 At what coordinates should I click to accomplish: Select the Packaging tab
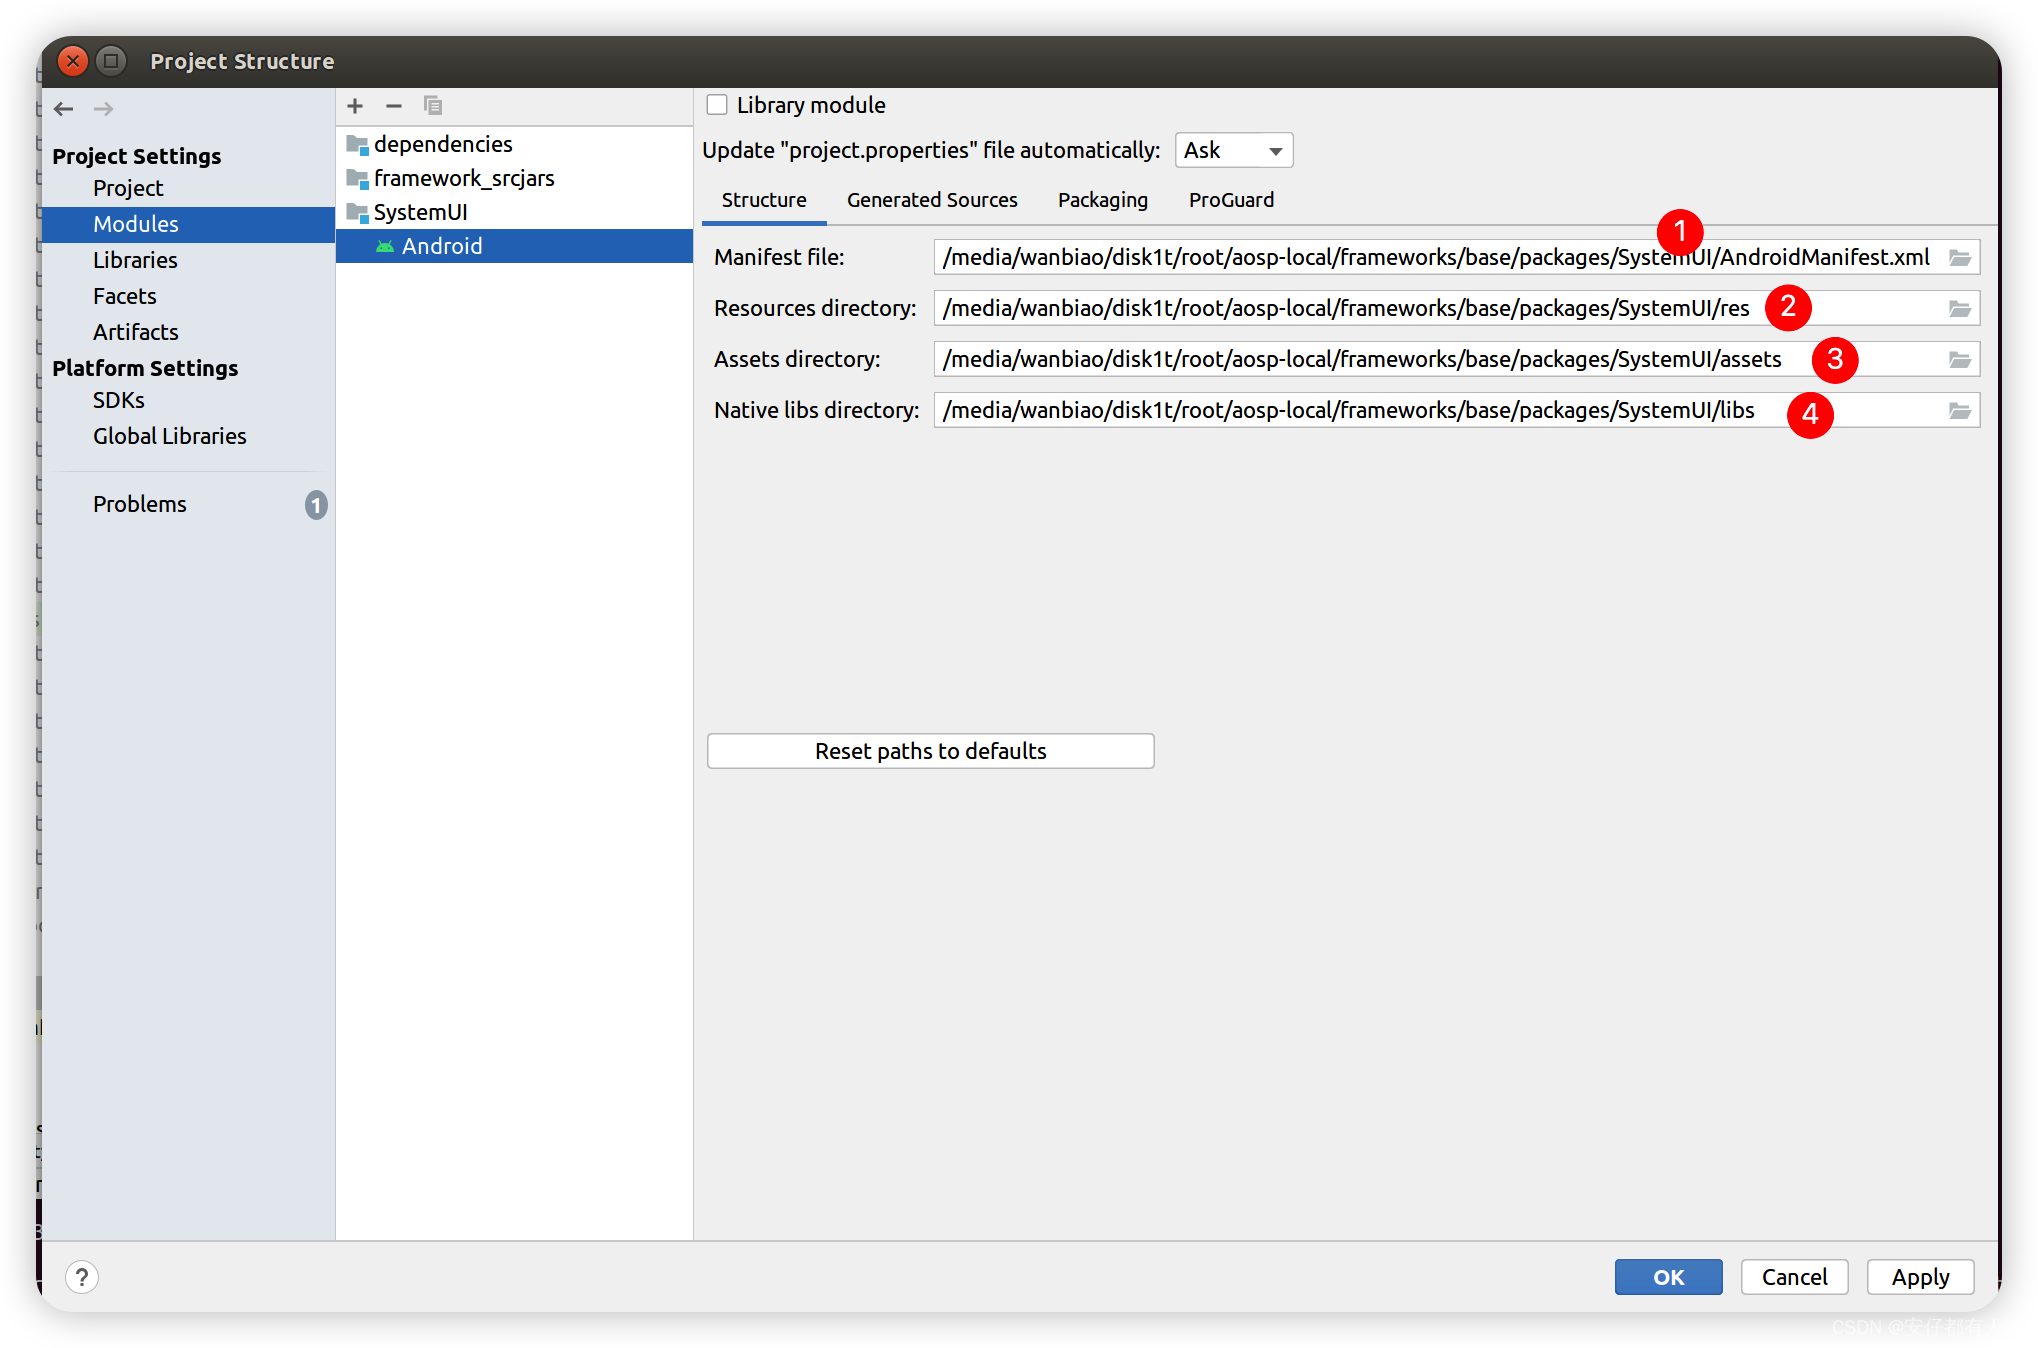pos(1101,200)
